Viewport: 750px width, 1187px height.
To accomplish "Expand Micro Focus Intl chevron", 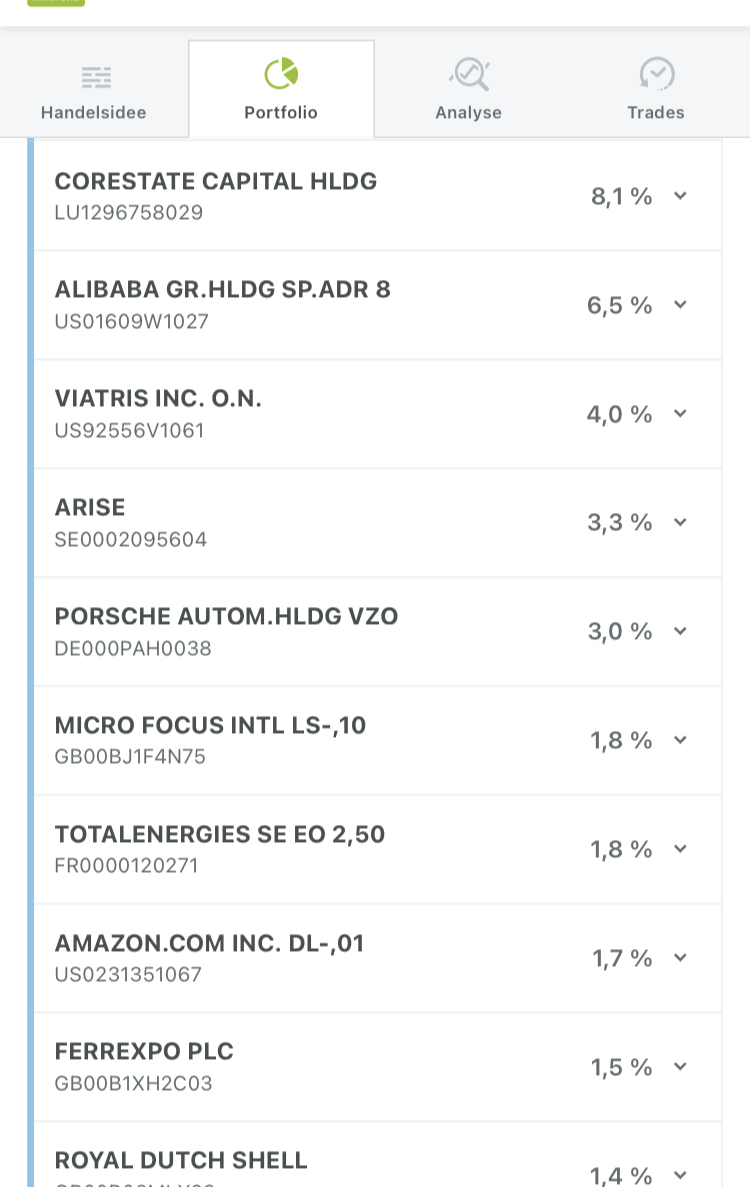I will (680, 740).
